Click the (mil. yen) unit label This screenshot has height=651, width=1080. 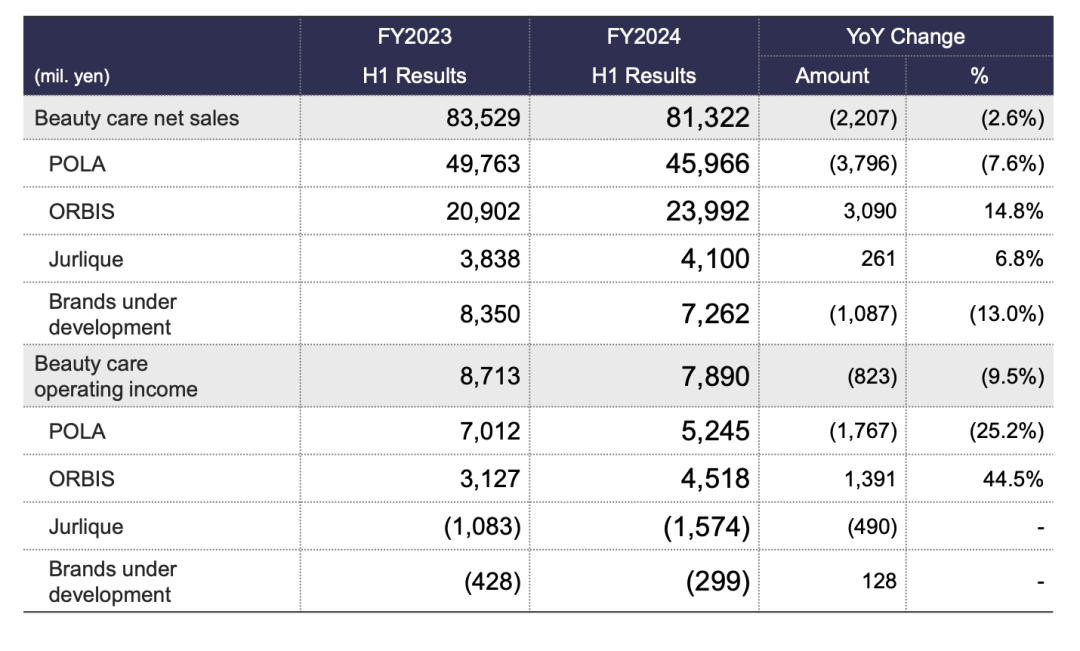click(72, 76)
